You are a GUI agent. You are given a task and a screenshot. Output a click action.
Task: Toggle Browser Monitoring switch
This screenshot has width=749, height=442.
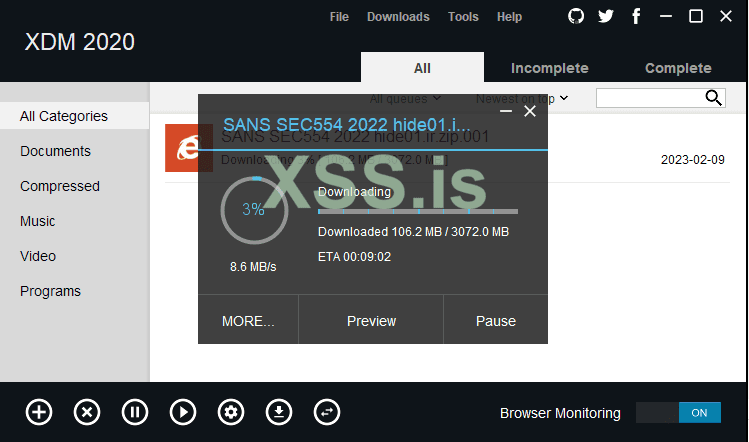(x=678, y=412)
